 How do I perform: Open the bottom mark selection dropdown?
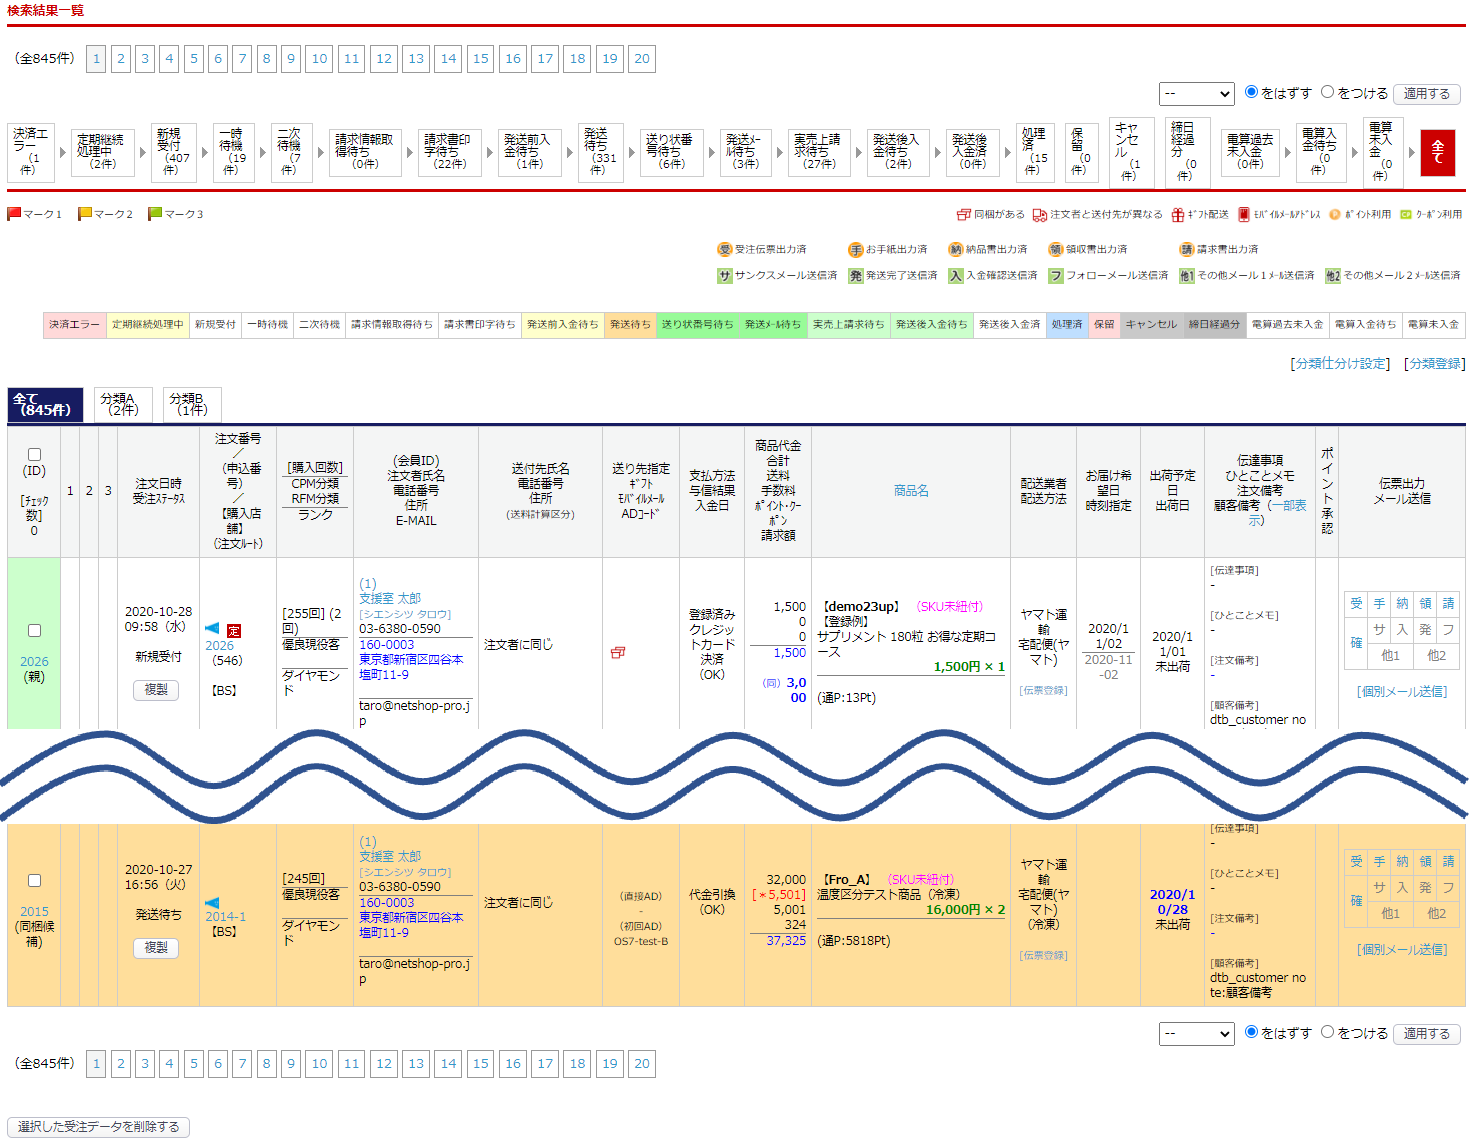point(1196,1034)
